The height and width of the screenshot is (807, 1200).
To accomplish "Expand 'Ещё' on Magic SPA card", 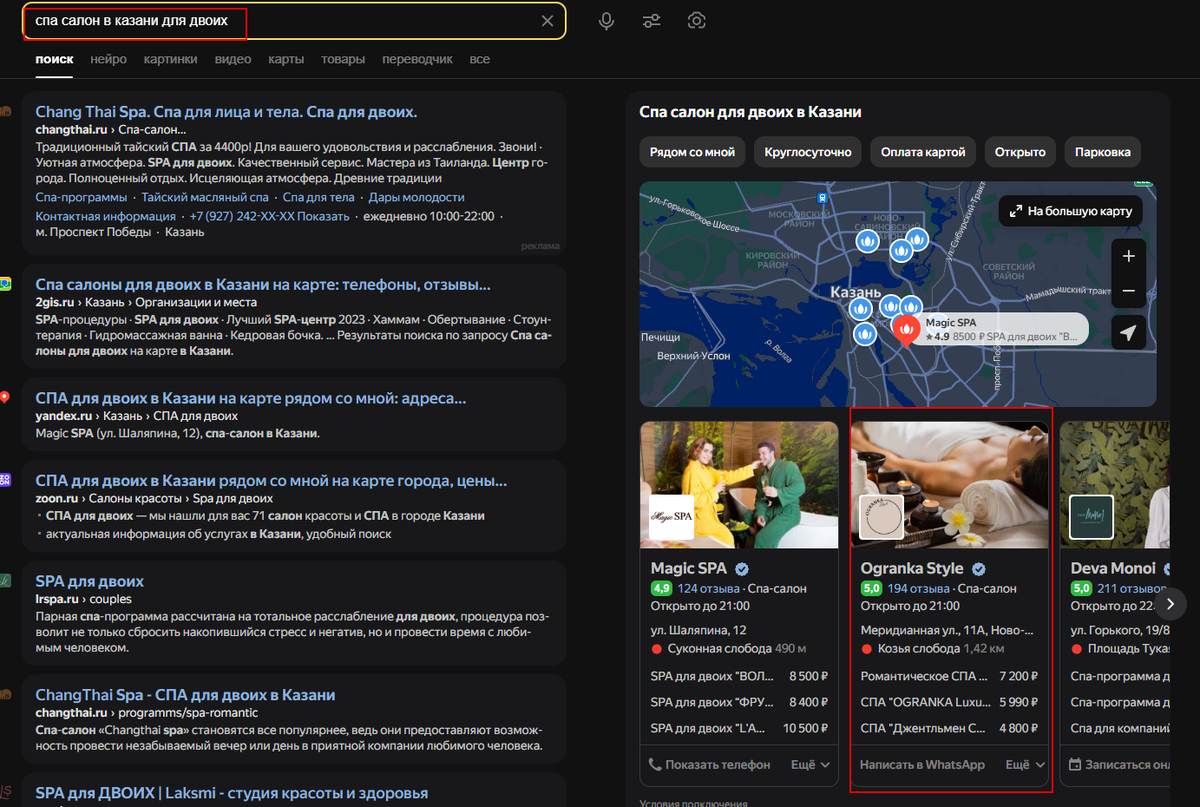I will tap(810, 765).
